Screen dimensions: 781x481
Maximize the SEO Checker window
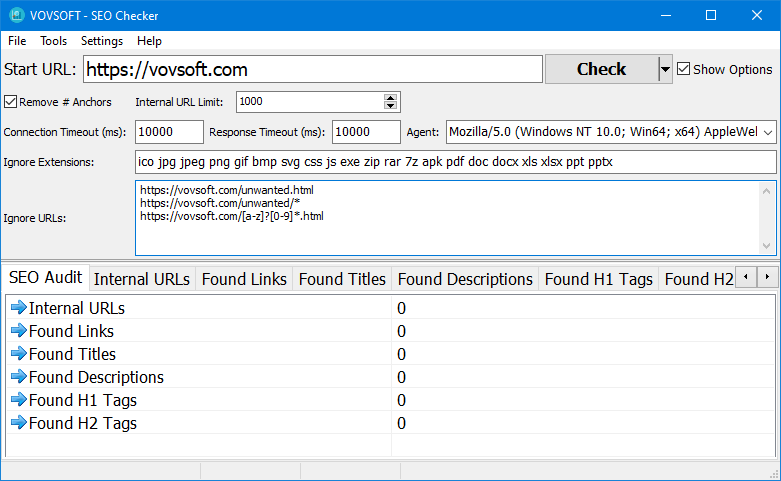tap(711, 15)
